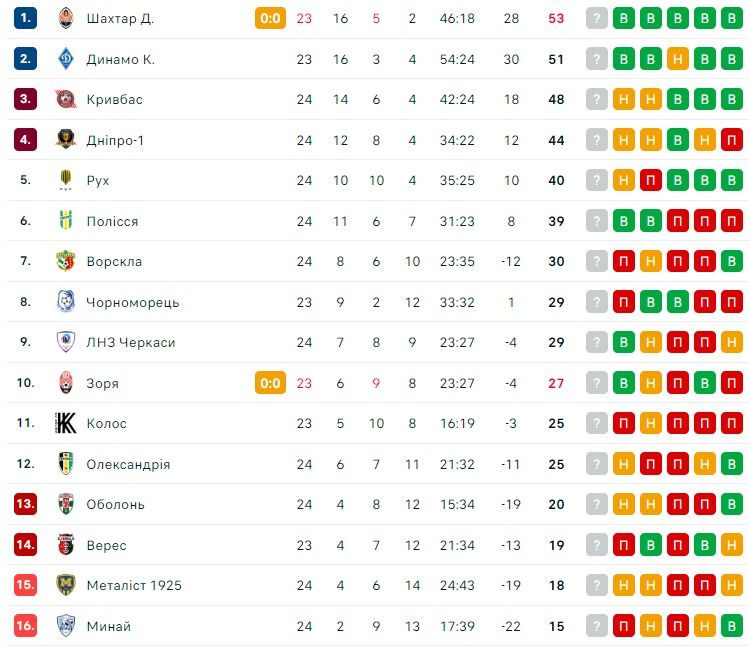749x647 pixels.
Task: Click the Metalist 1925 crest
Action: [x=66, y=585]
